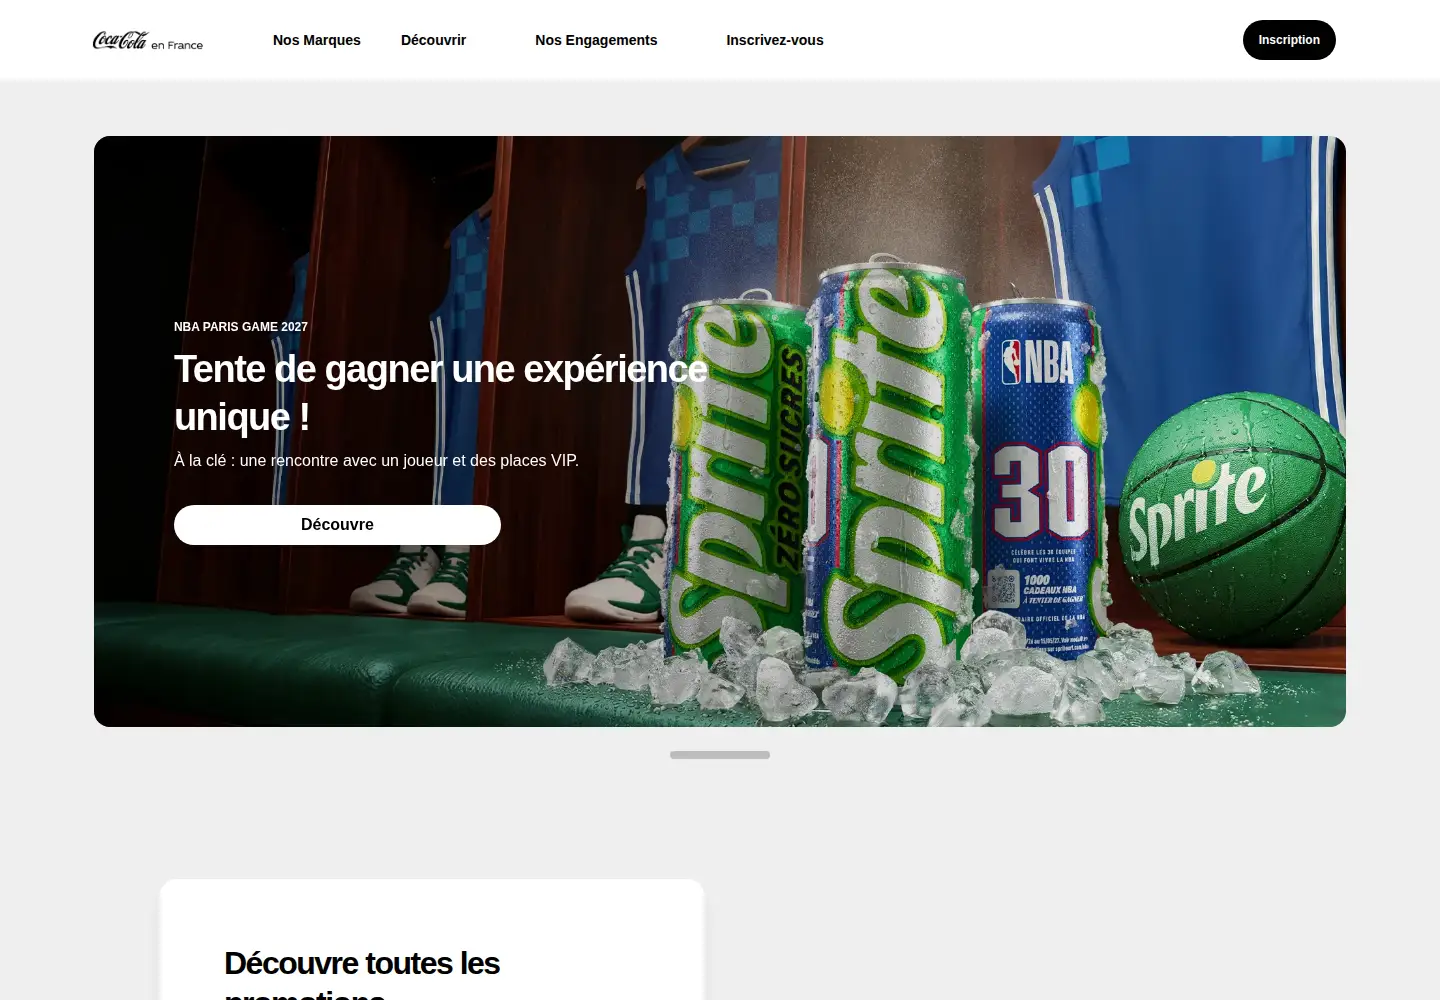The width and height of the screenshot is (1440, 1000).
Task: Open the Découvrir menu
Action: pyautogui.click(x=433, y=40)
